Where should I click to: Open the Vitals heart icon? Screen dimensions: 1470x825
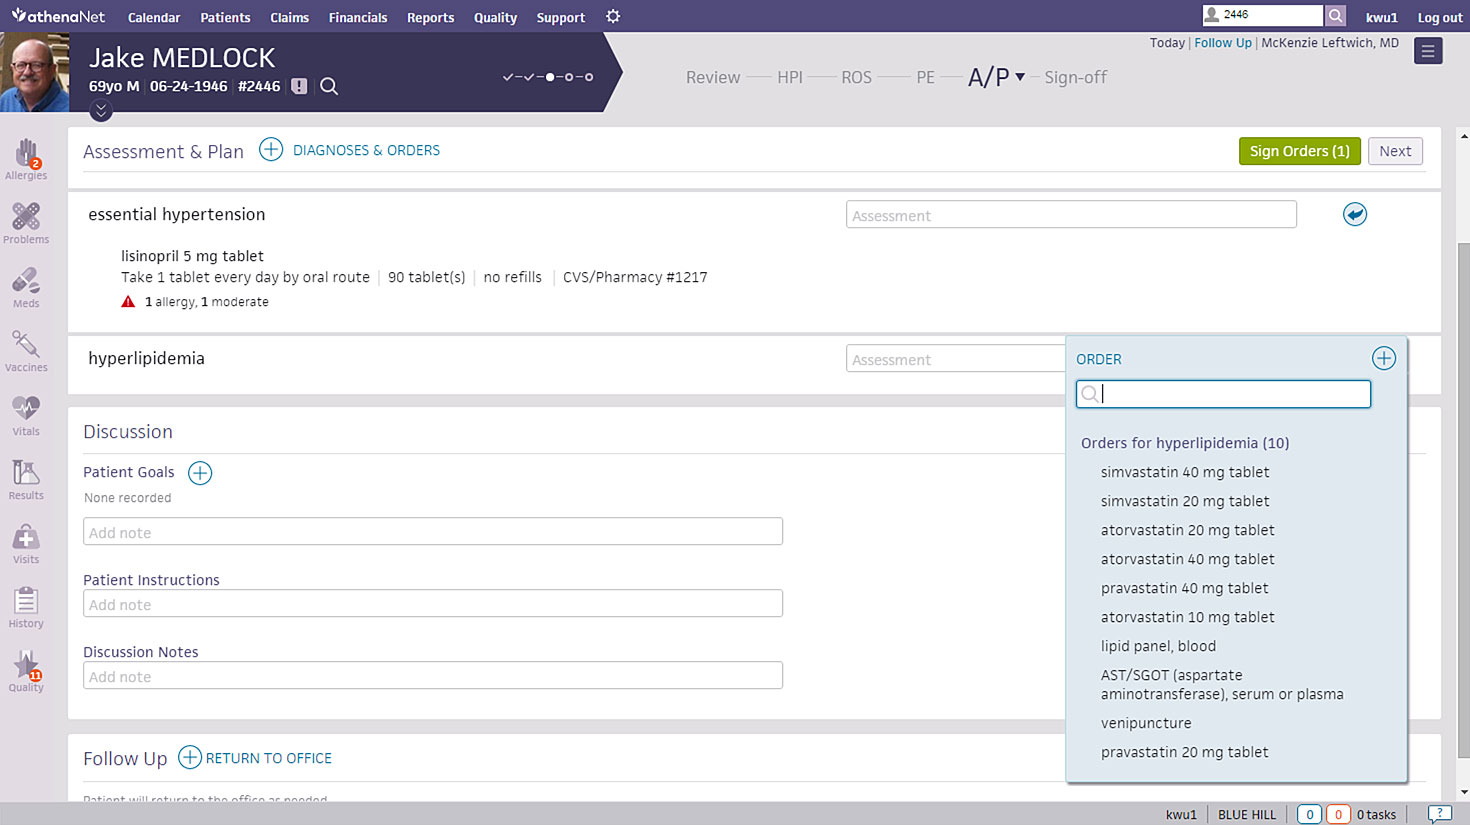(x=26, y=408)
